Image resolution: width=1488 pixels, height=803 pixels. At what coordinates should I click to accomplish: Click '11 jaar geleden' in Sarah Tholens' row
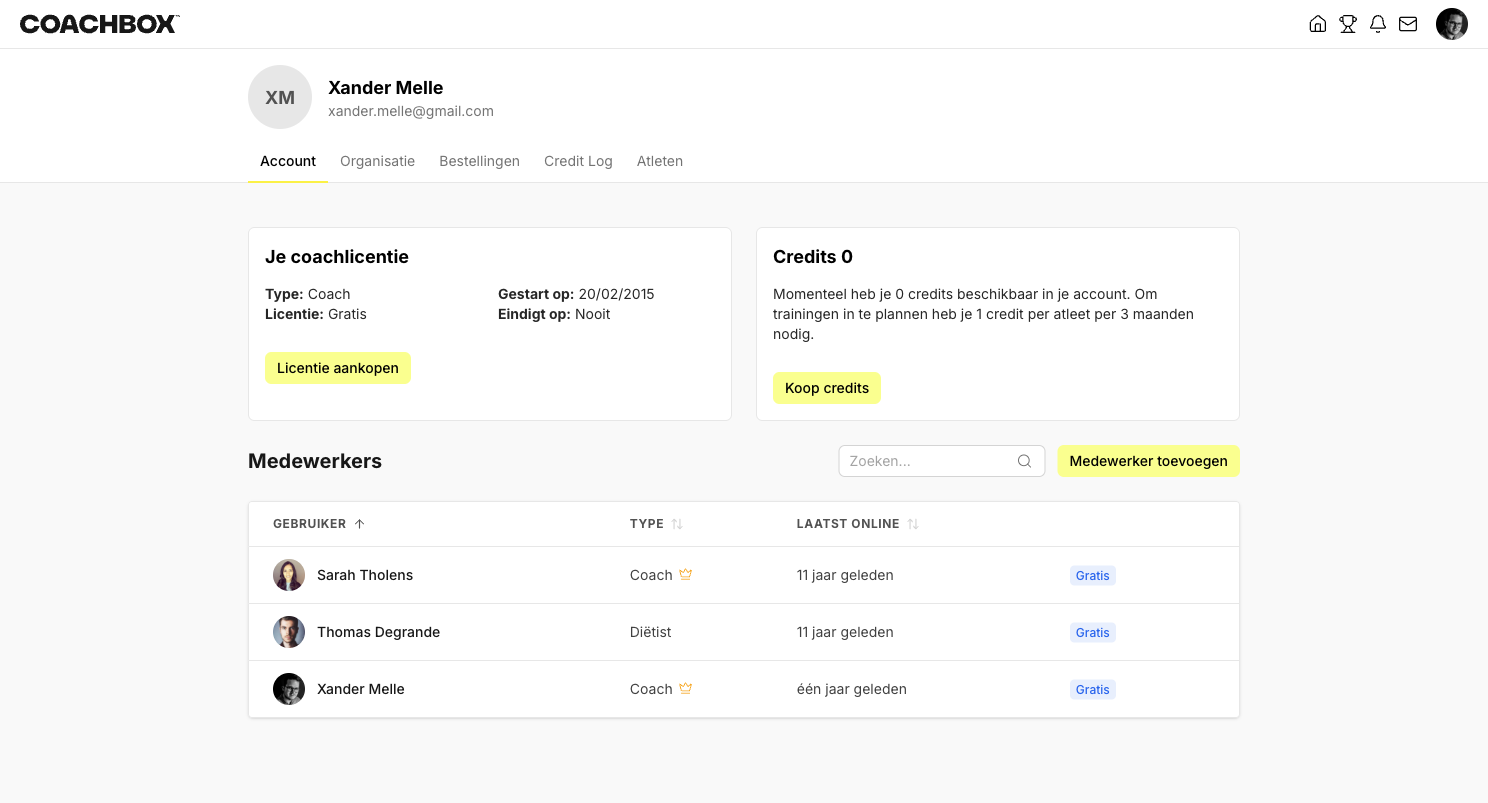point(845,575)
